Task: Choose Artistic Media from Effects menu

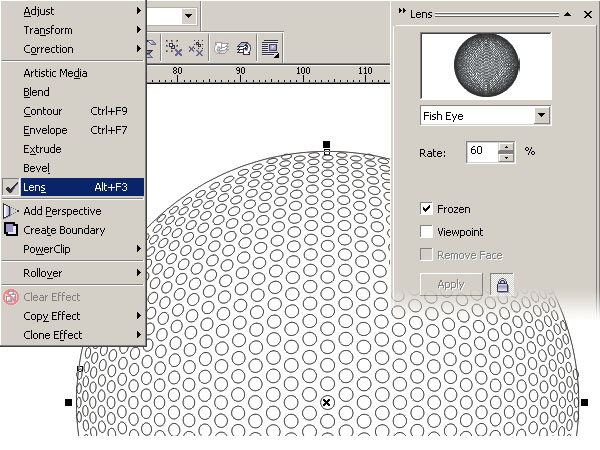Action: pos(73,73)
